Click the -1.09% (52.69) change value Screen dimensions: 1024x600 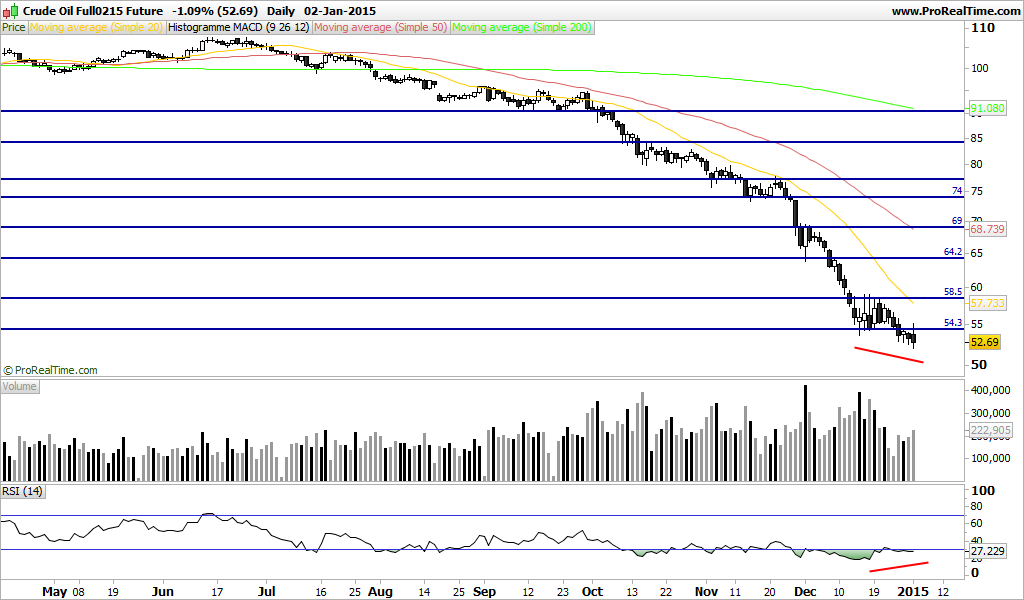pos(215,11)
